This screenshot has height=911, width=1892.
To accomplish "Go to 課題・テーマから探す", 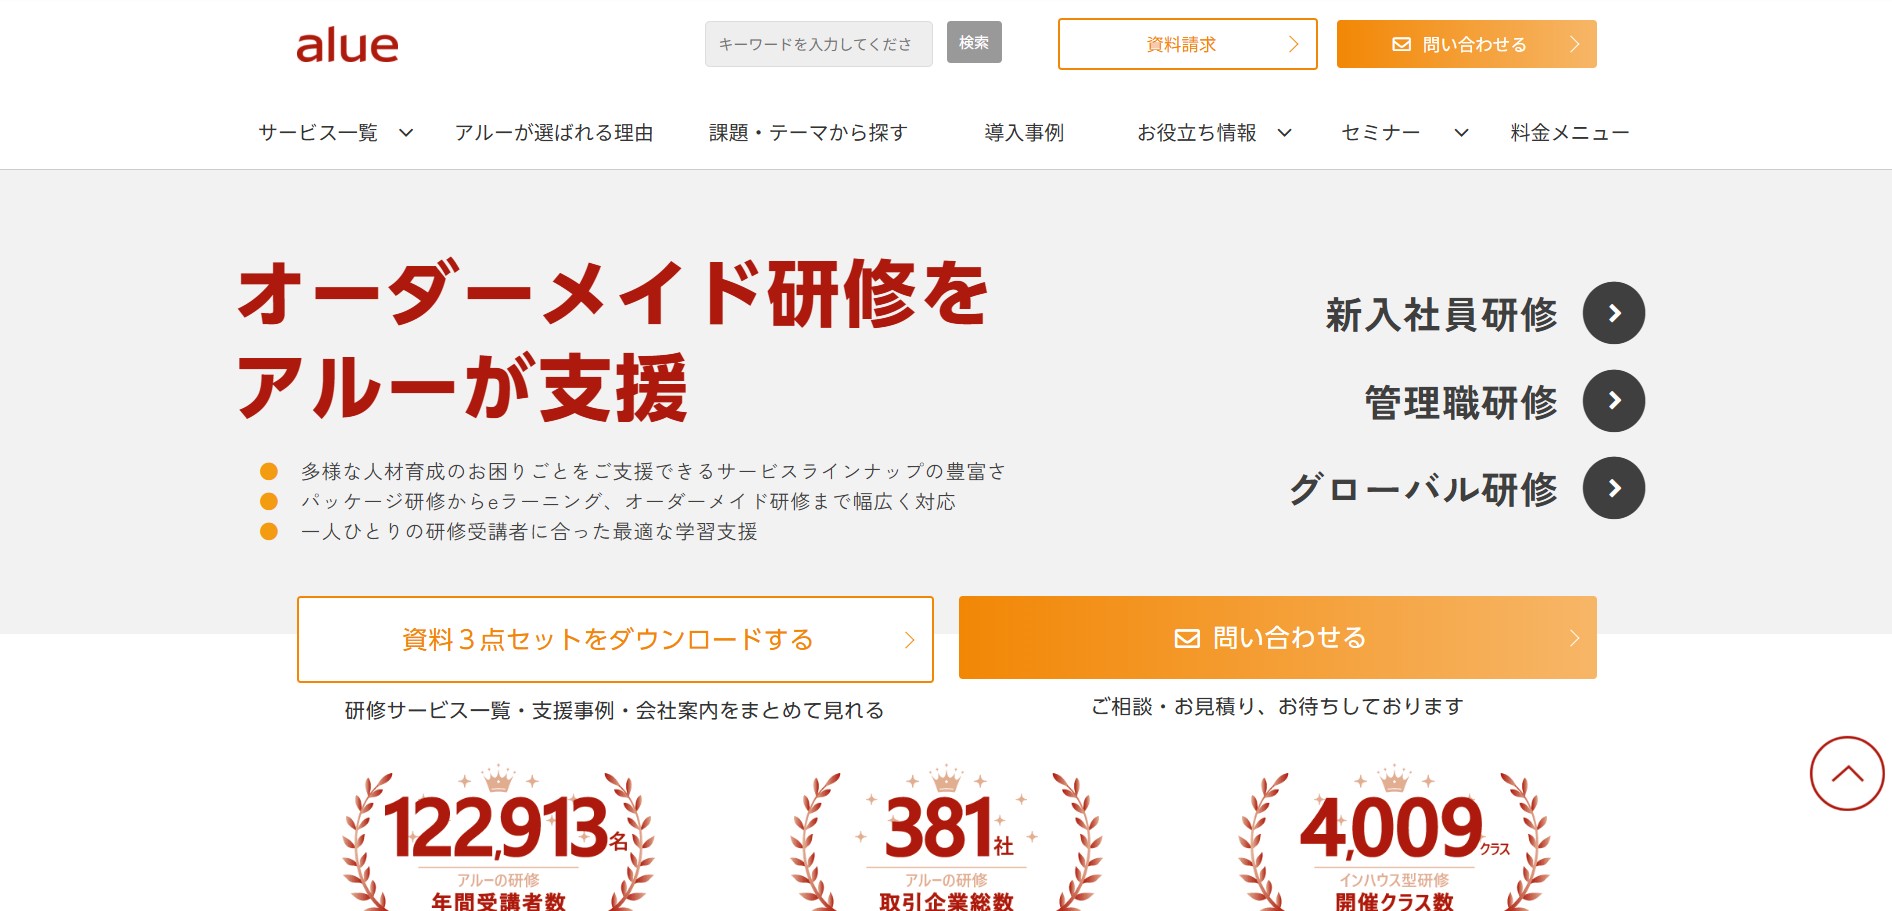I will (808, 133).
